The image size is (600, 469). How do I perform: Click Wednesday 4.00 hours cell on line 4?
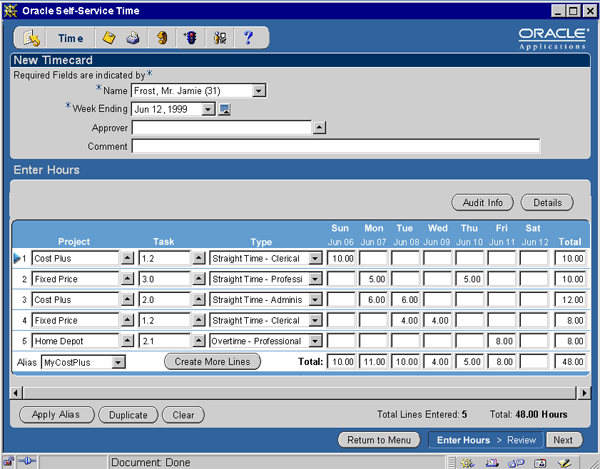pos(437,320)
